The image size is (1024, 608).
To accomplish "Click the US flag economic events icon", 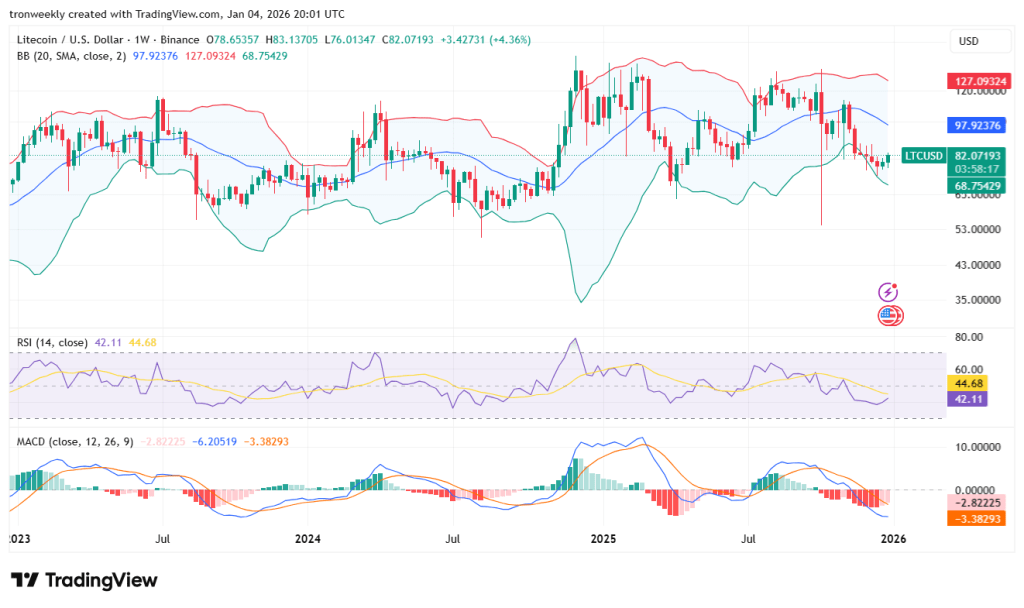I will coord(889,316).
